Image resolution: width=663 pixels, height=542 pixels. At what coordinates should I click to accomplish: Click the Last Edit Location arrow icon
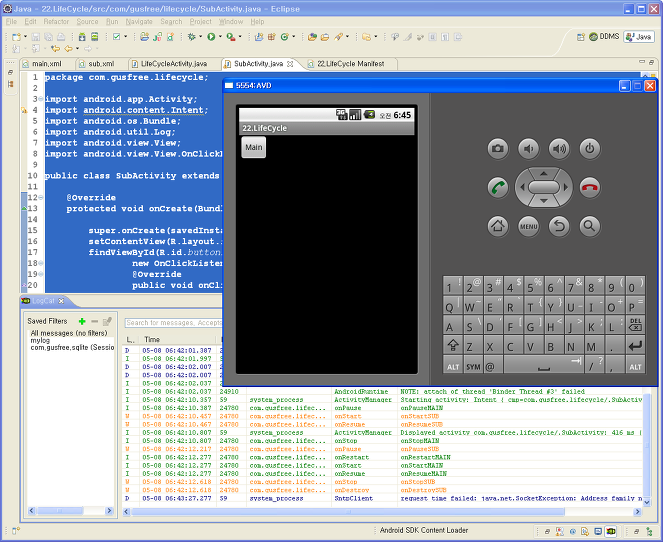point(55,49)
